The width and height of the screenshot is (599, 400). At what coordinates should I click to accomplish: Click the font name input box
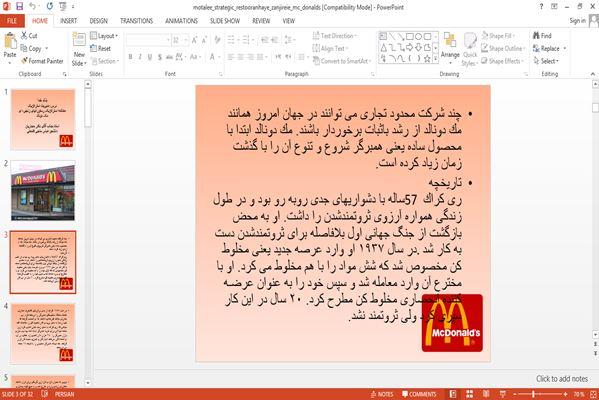coord(147,40)
